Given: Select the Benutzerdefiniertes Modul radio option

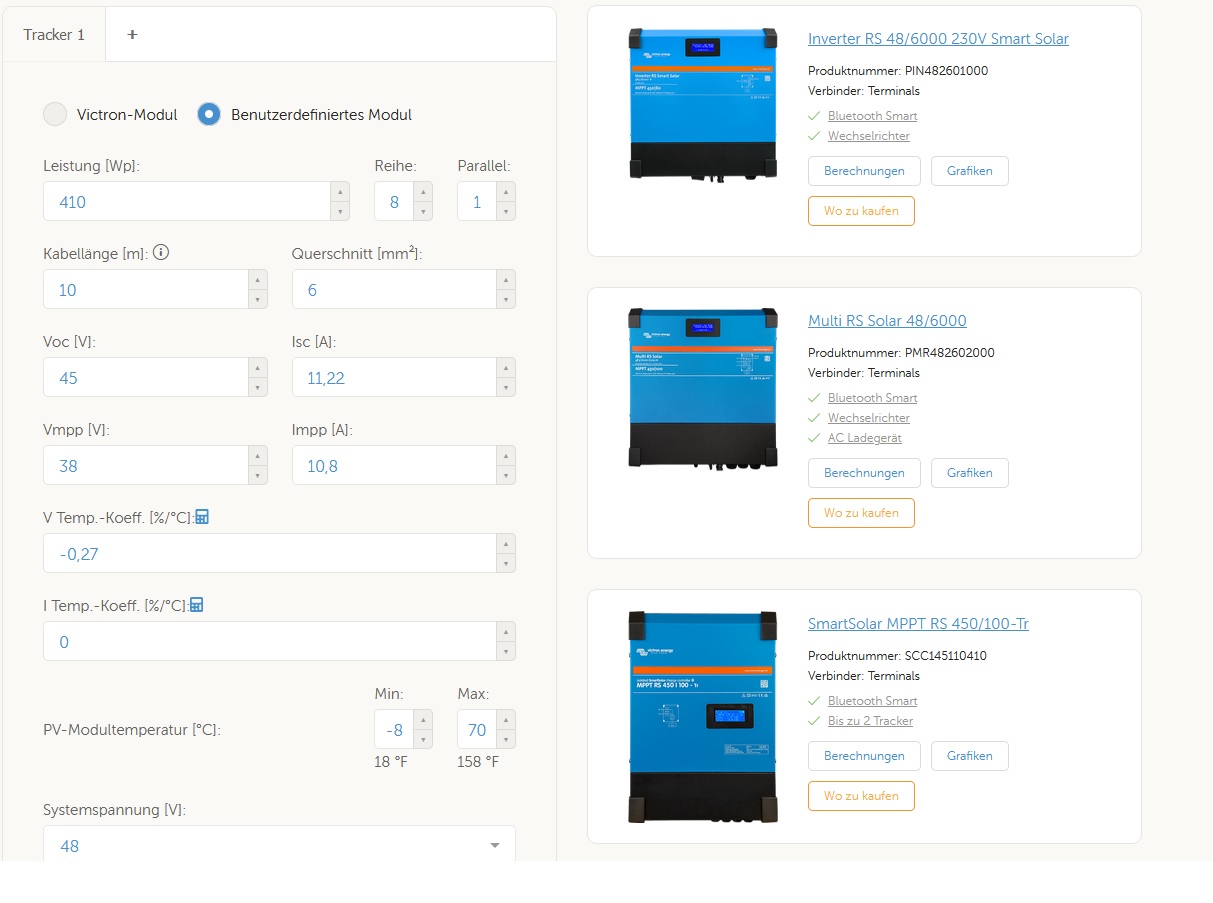Looking at the screenshot, I should [209, 114].
